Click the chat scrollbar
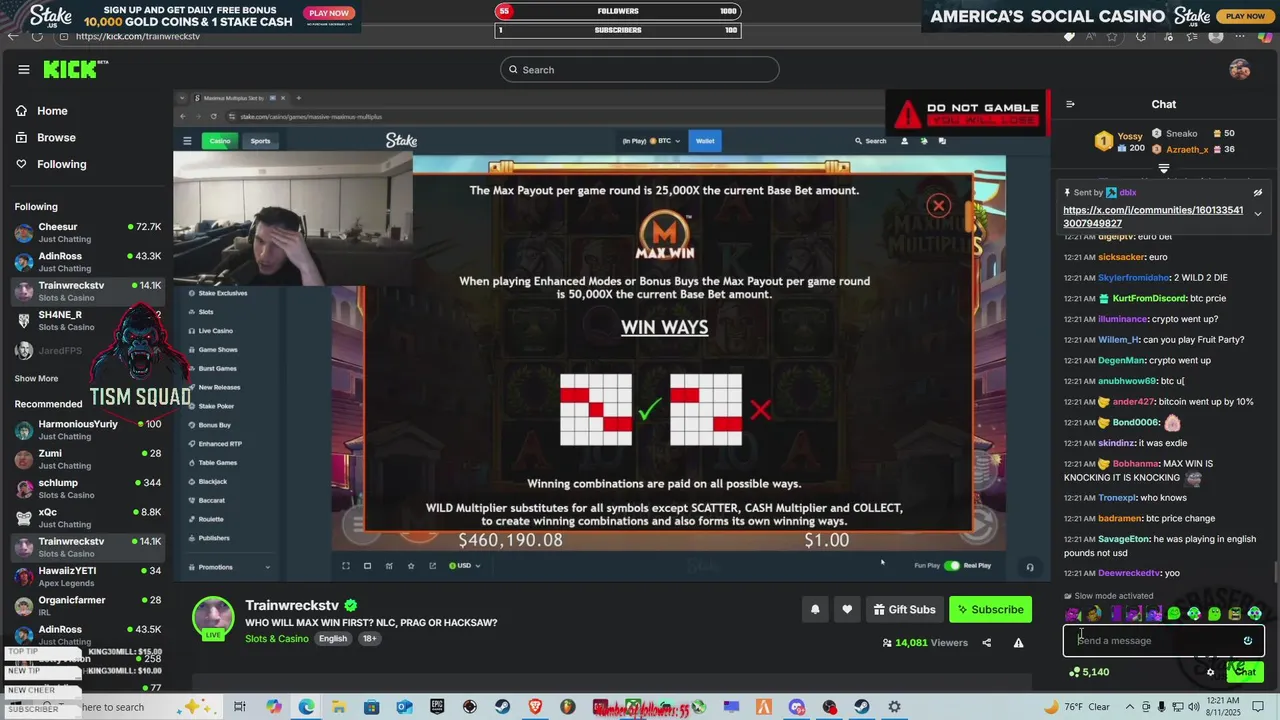Screen dimensions: 1280x720 pos(1275,572)
